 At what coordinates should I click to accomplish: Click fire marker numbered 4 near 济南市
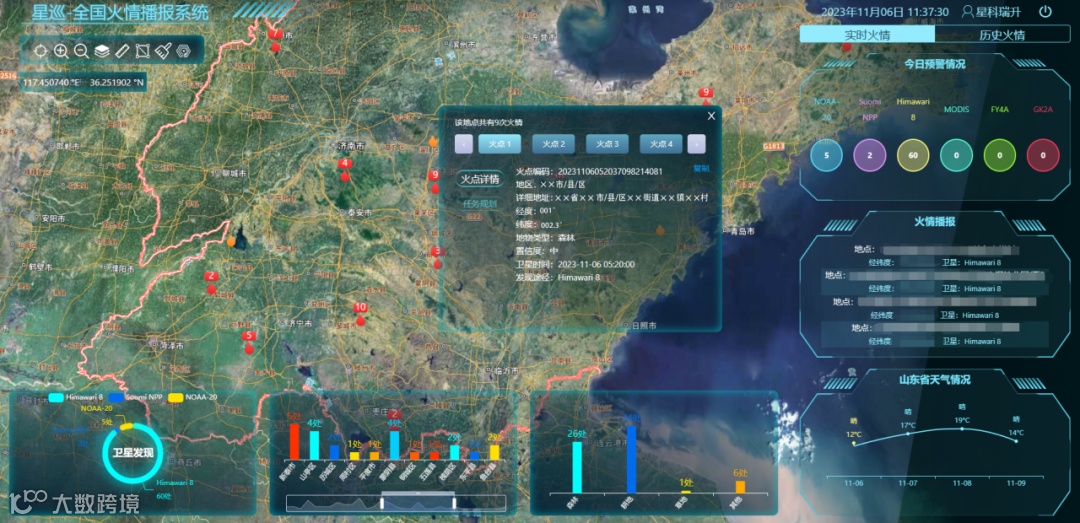345,170
